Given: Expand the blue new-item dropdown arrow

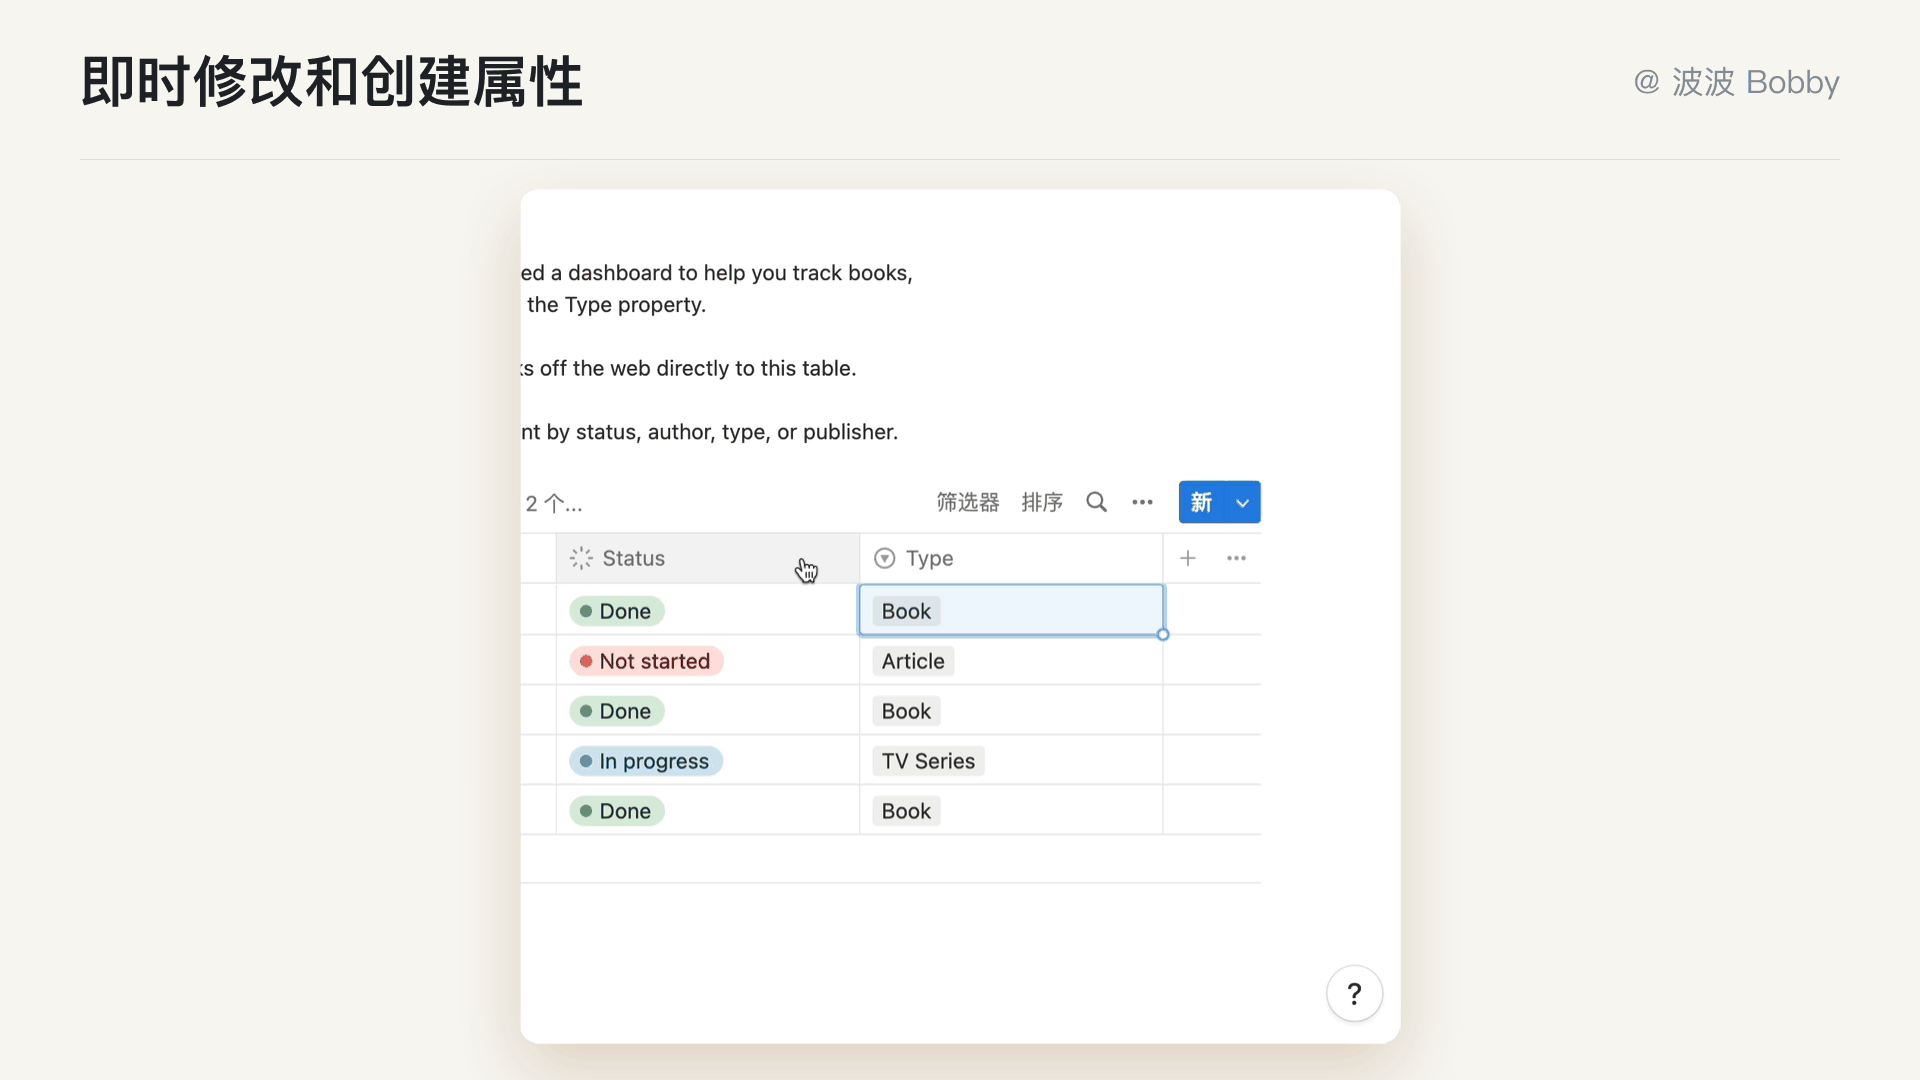Looking at the screenshot, I should tap(1243, 502).
